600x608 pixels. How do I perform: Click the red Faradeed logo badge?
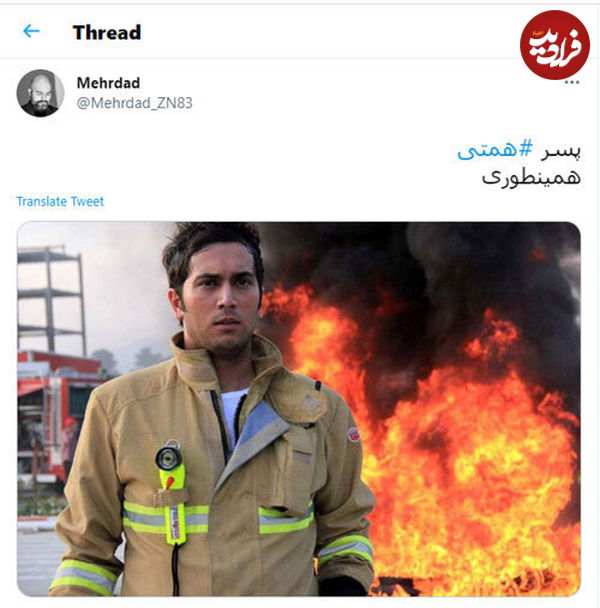555,45
